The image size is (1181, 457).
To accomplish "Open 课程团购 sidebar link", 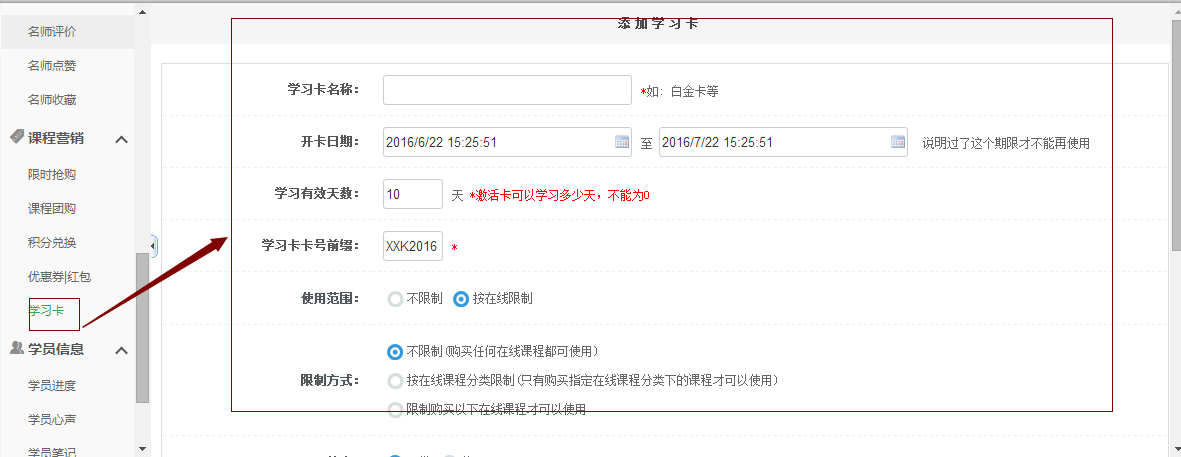I will click(52, 208).
